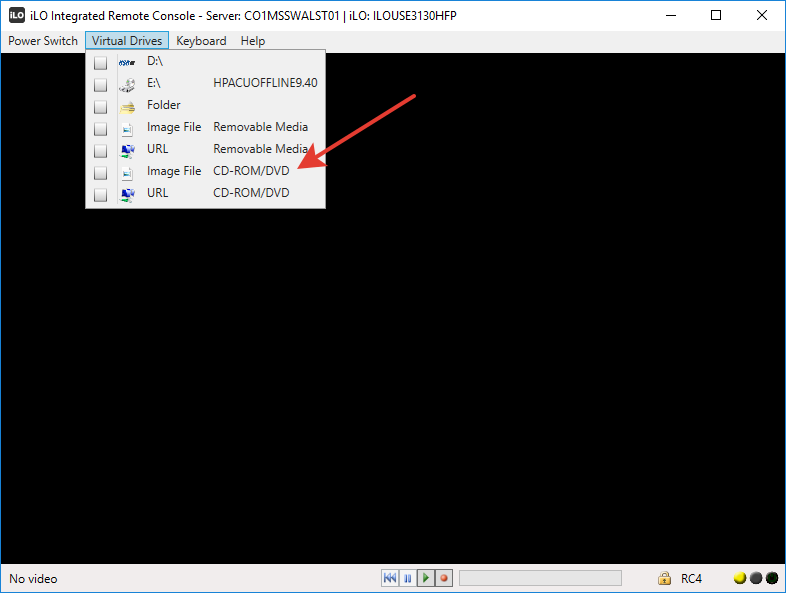Check the E:\ HPACUOFFLINE9.40 checkbox
This screenshot has width=786, height=593.
(100, 85)
